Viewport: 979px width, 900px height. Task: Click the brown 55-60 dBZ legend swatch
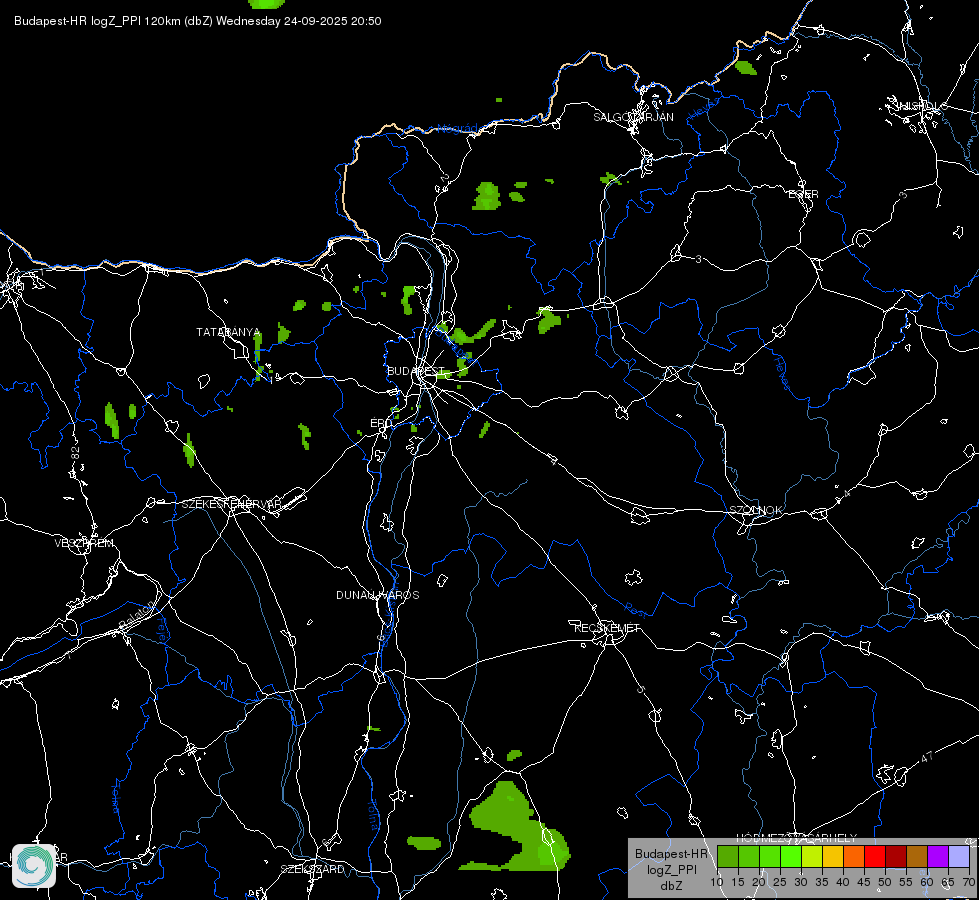[917, 856]
